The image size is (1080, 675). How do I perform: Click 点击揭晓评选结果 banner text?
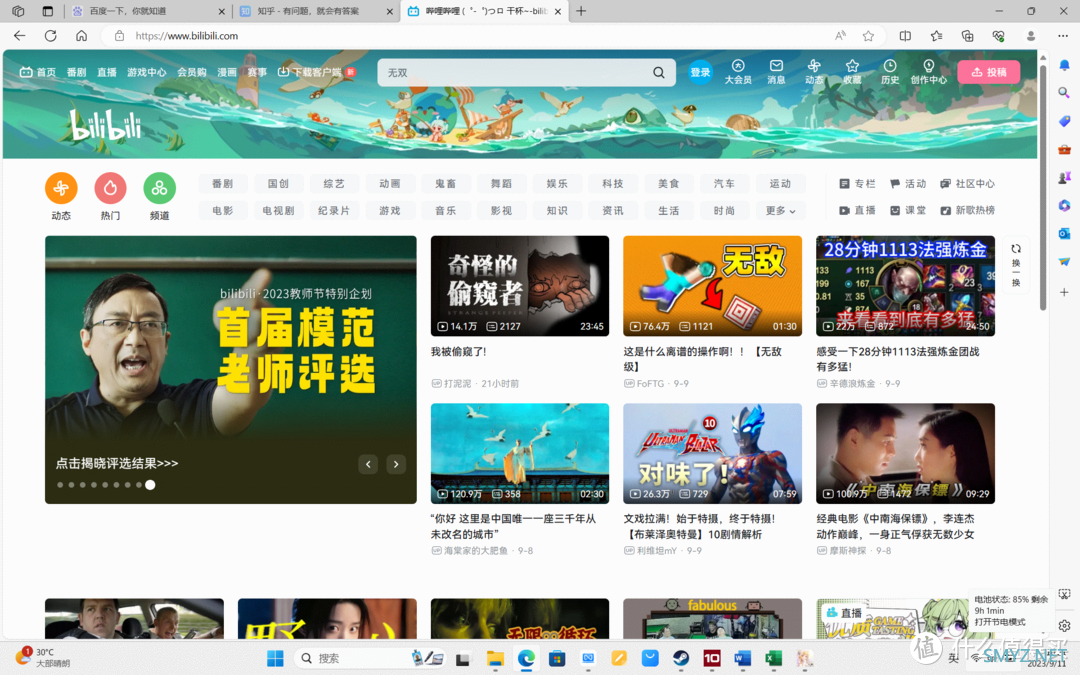[x=117, y=464]
